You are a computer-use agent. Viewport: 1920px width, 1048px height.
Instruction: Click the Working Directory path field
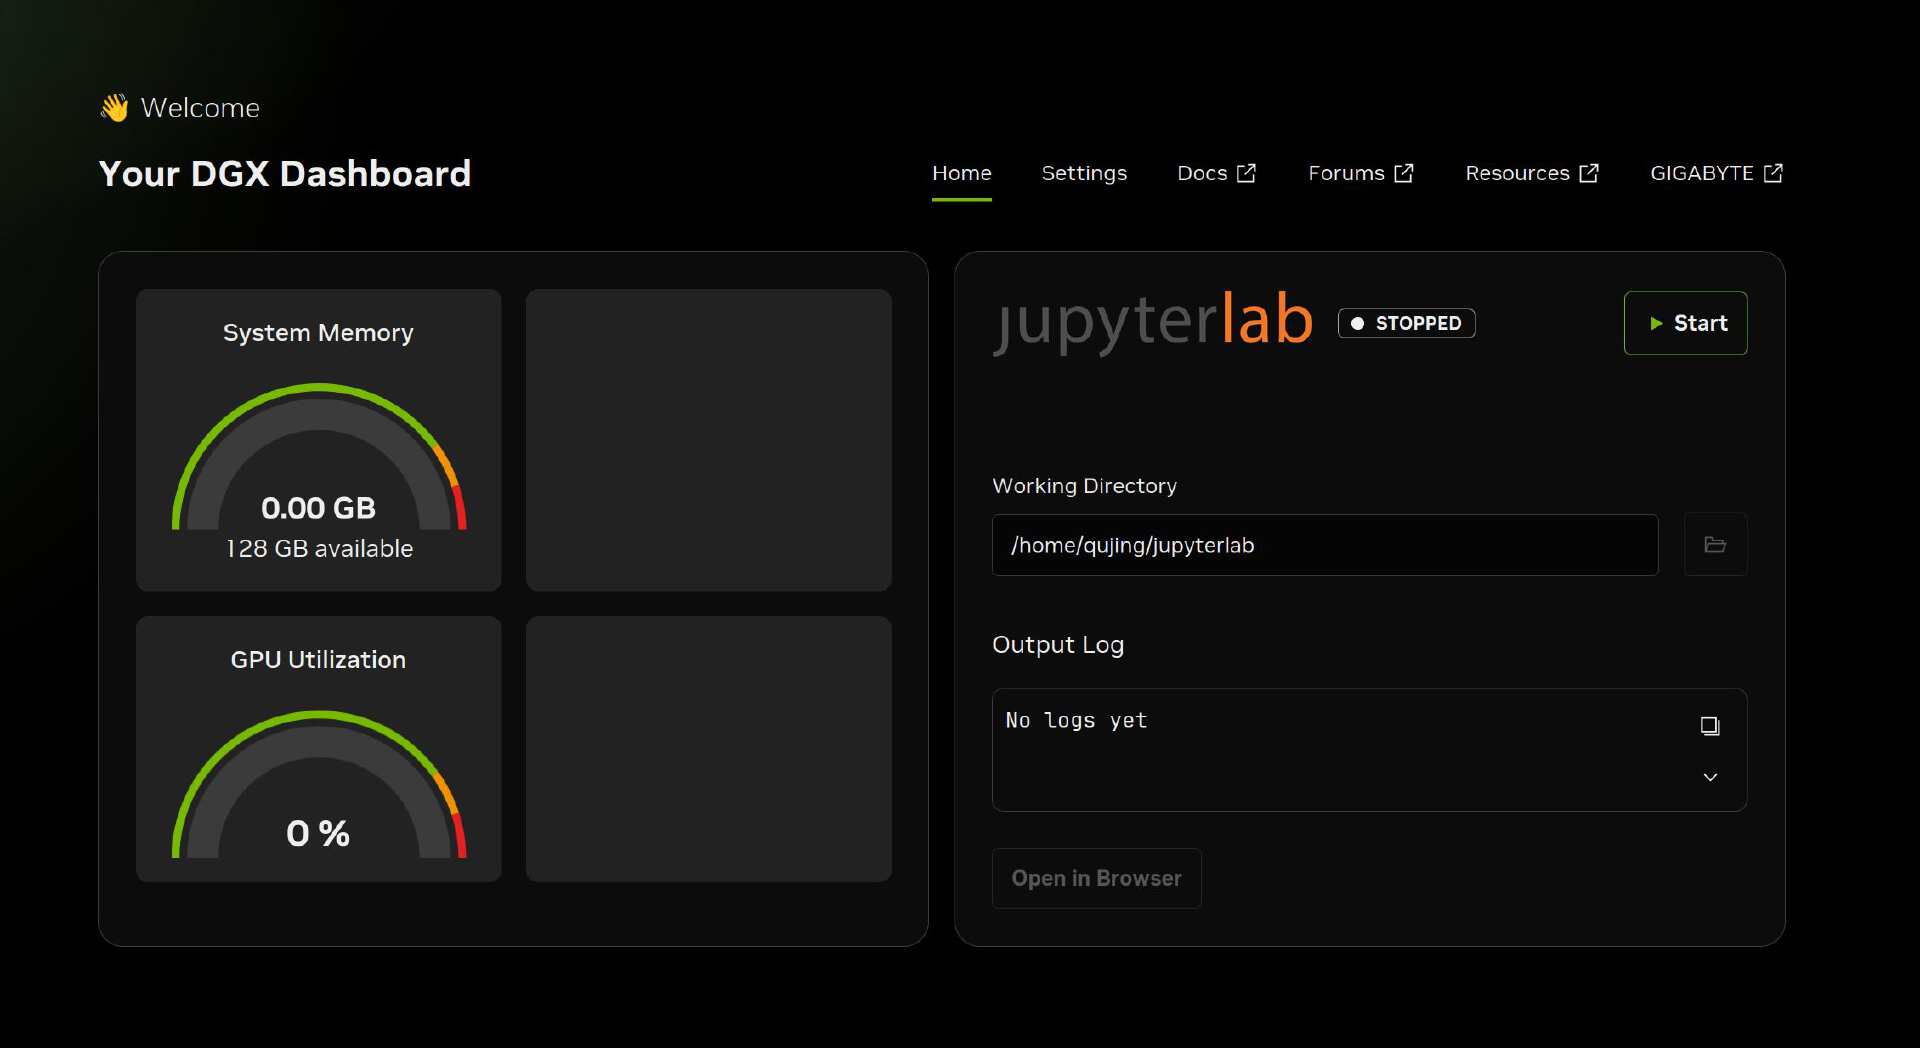(x=1325, y=545)
